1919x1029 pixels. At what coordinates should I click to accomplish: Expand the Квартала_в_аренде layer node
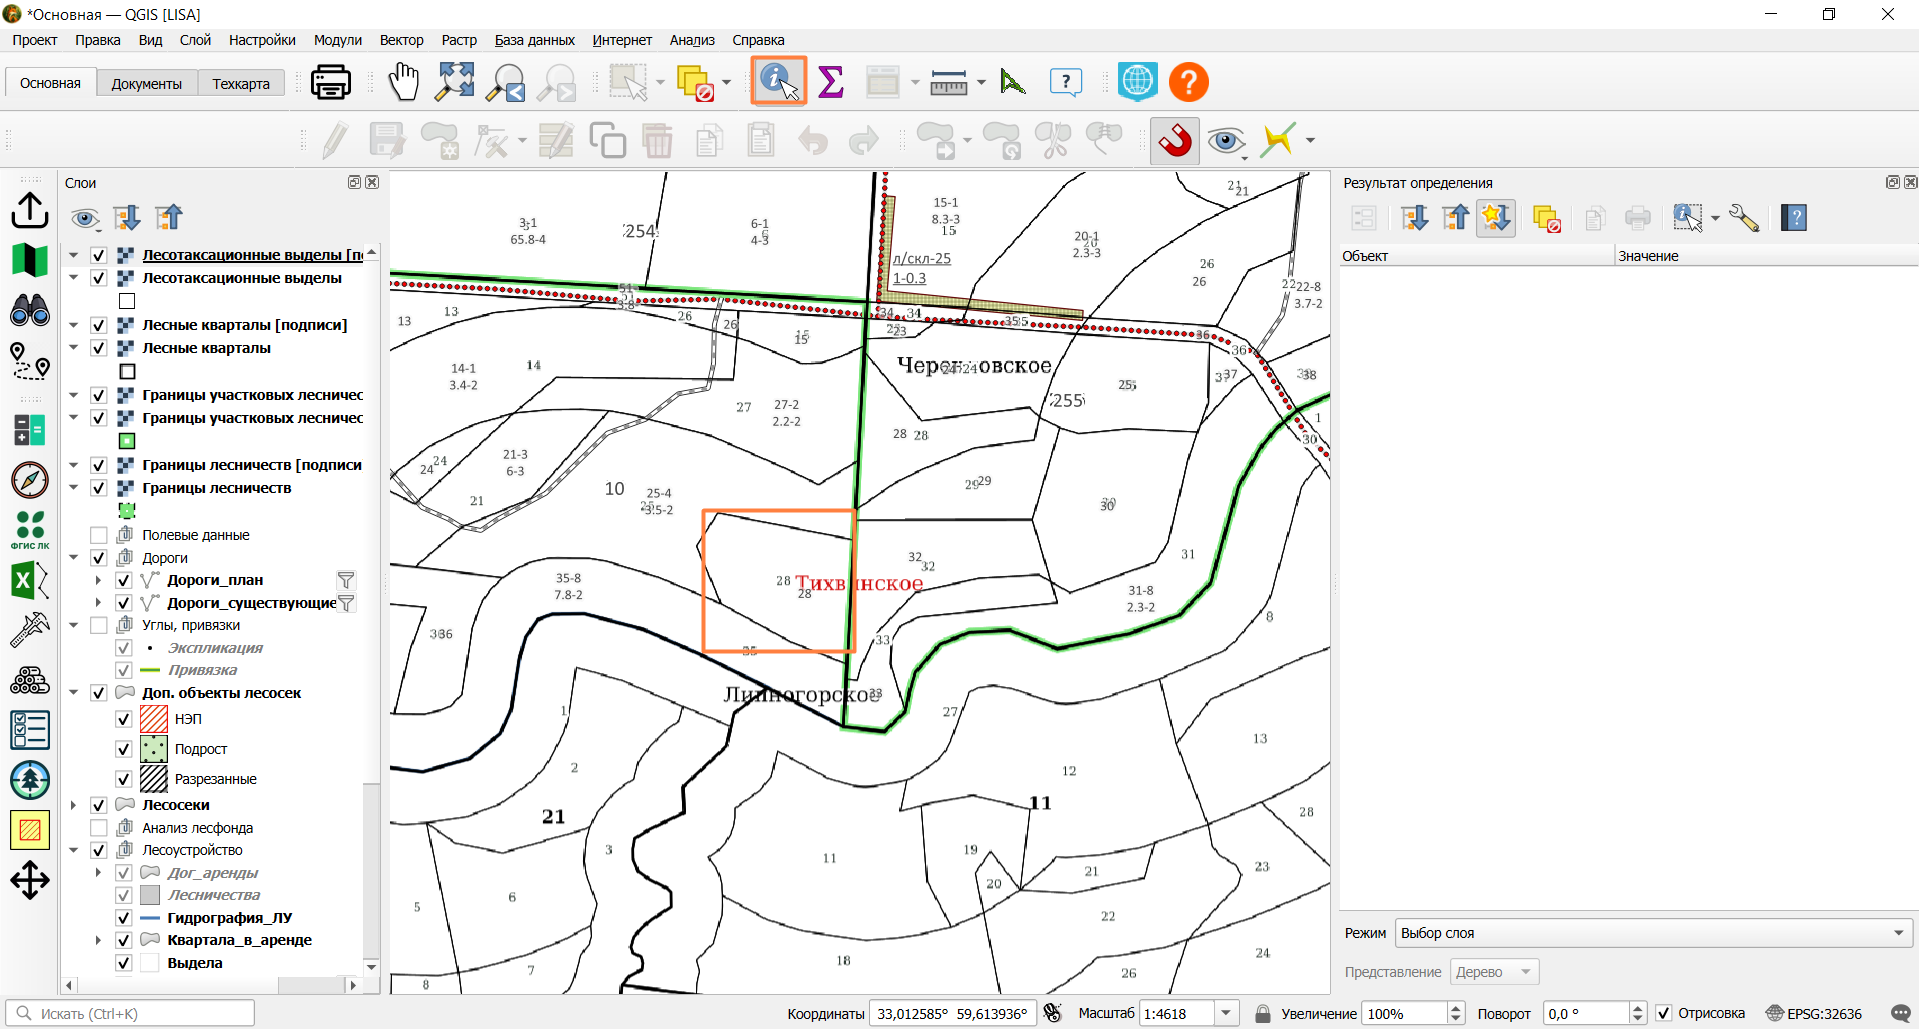click(x=98, y=940)
